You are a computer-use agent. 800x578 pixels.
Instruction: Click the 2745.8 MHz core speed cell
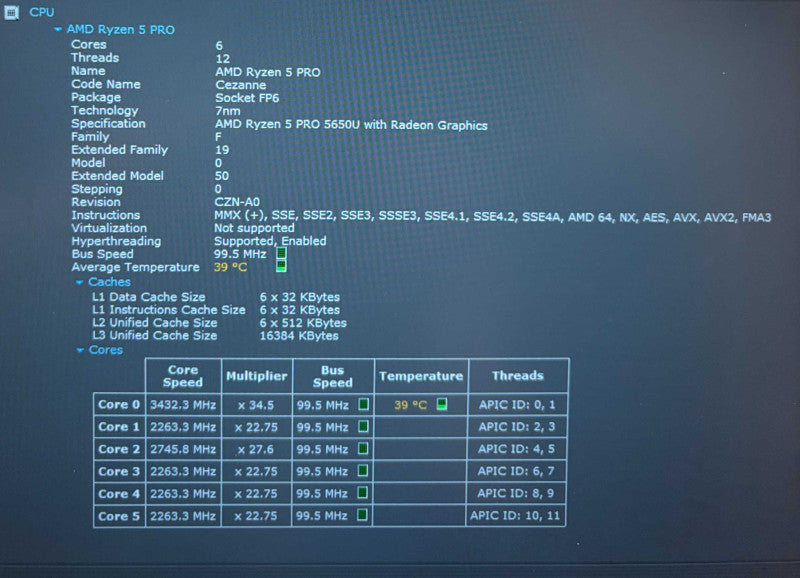tap(183, 449)
